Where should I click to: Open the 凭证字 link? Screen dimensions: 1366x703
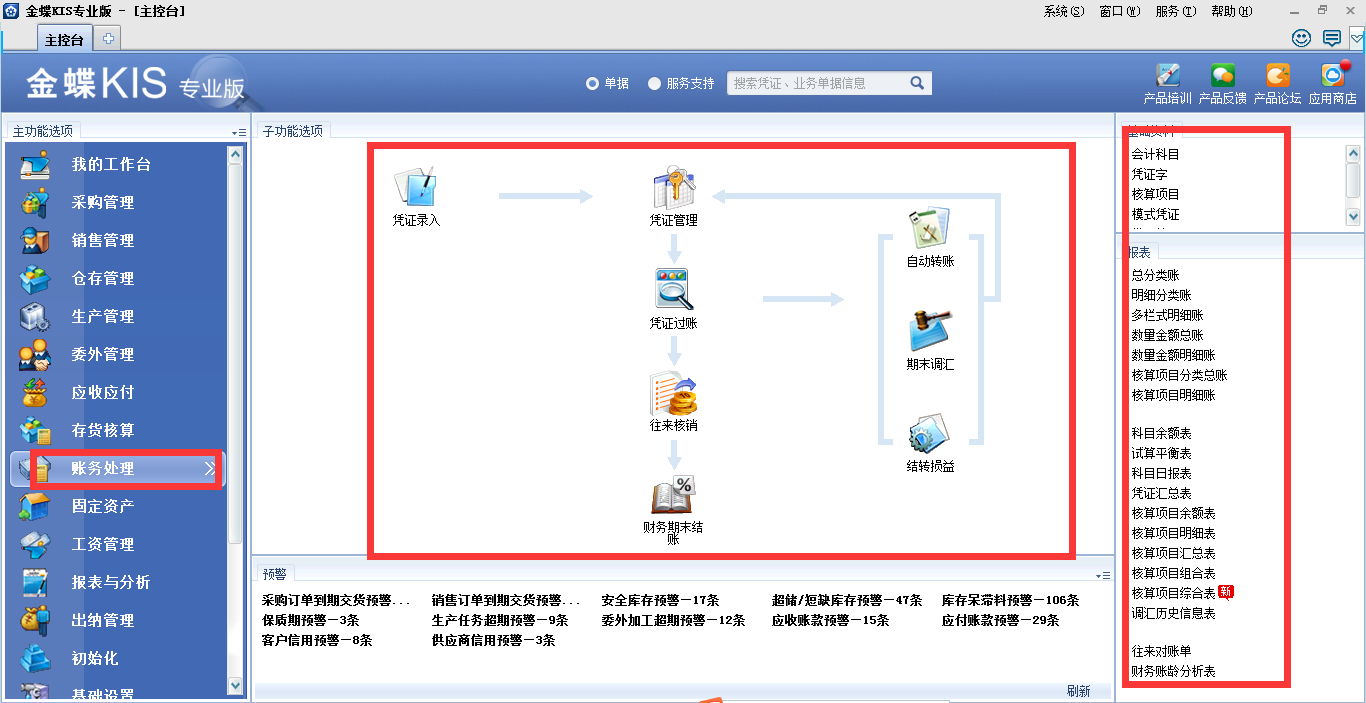click(x=1149, y=174)
